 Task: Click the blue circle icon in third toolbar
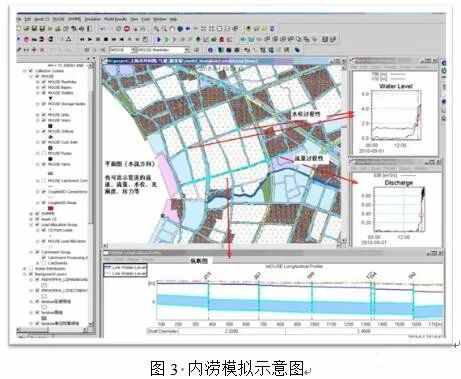tap(210, 50)
